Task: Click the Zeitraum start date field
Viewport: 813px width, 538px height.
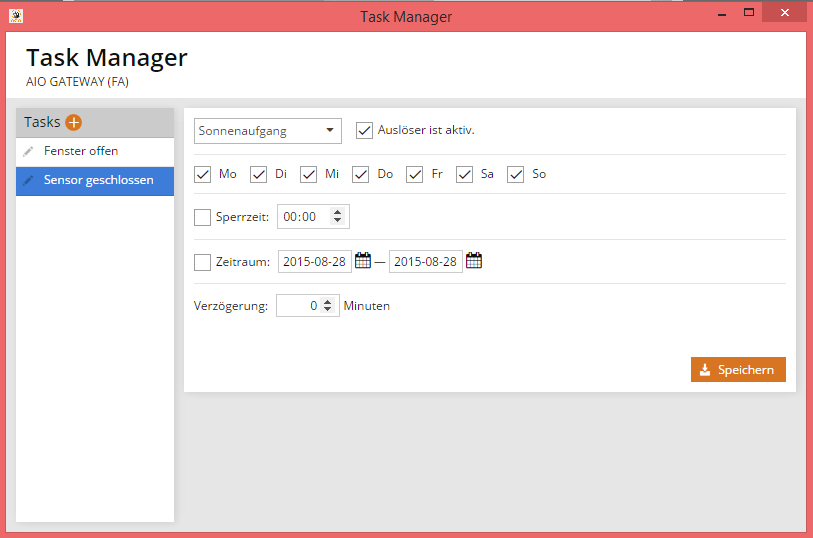Action: [314, 262]
